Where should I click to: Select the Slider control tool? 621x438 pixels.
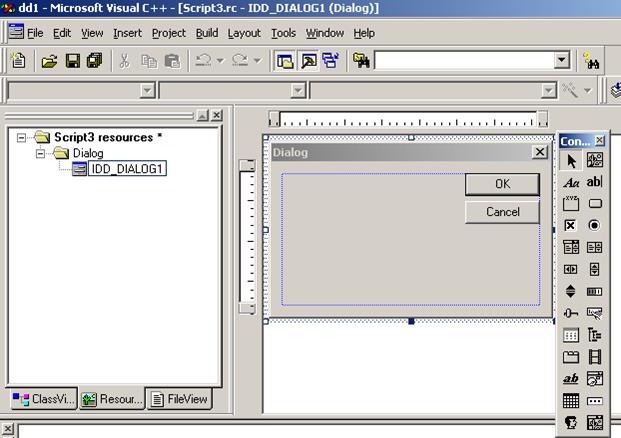570,313
